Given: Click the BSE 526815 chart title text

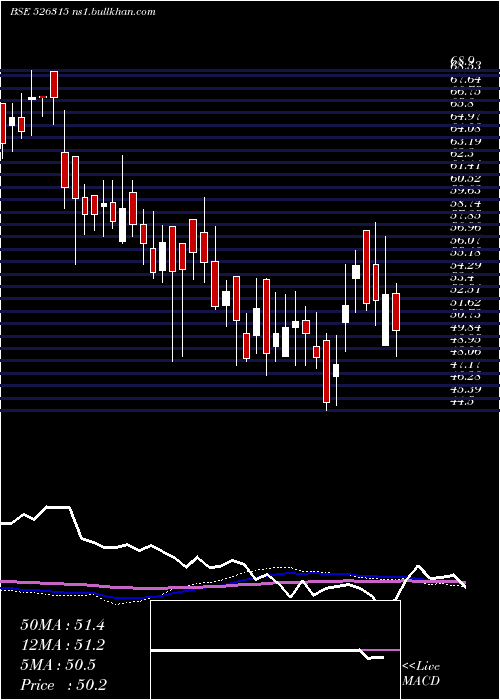Looking at the screenshot, I should [83, 12].
